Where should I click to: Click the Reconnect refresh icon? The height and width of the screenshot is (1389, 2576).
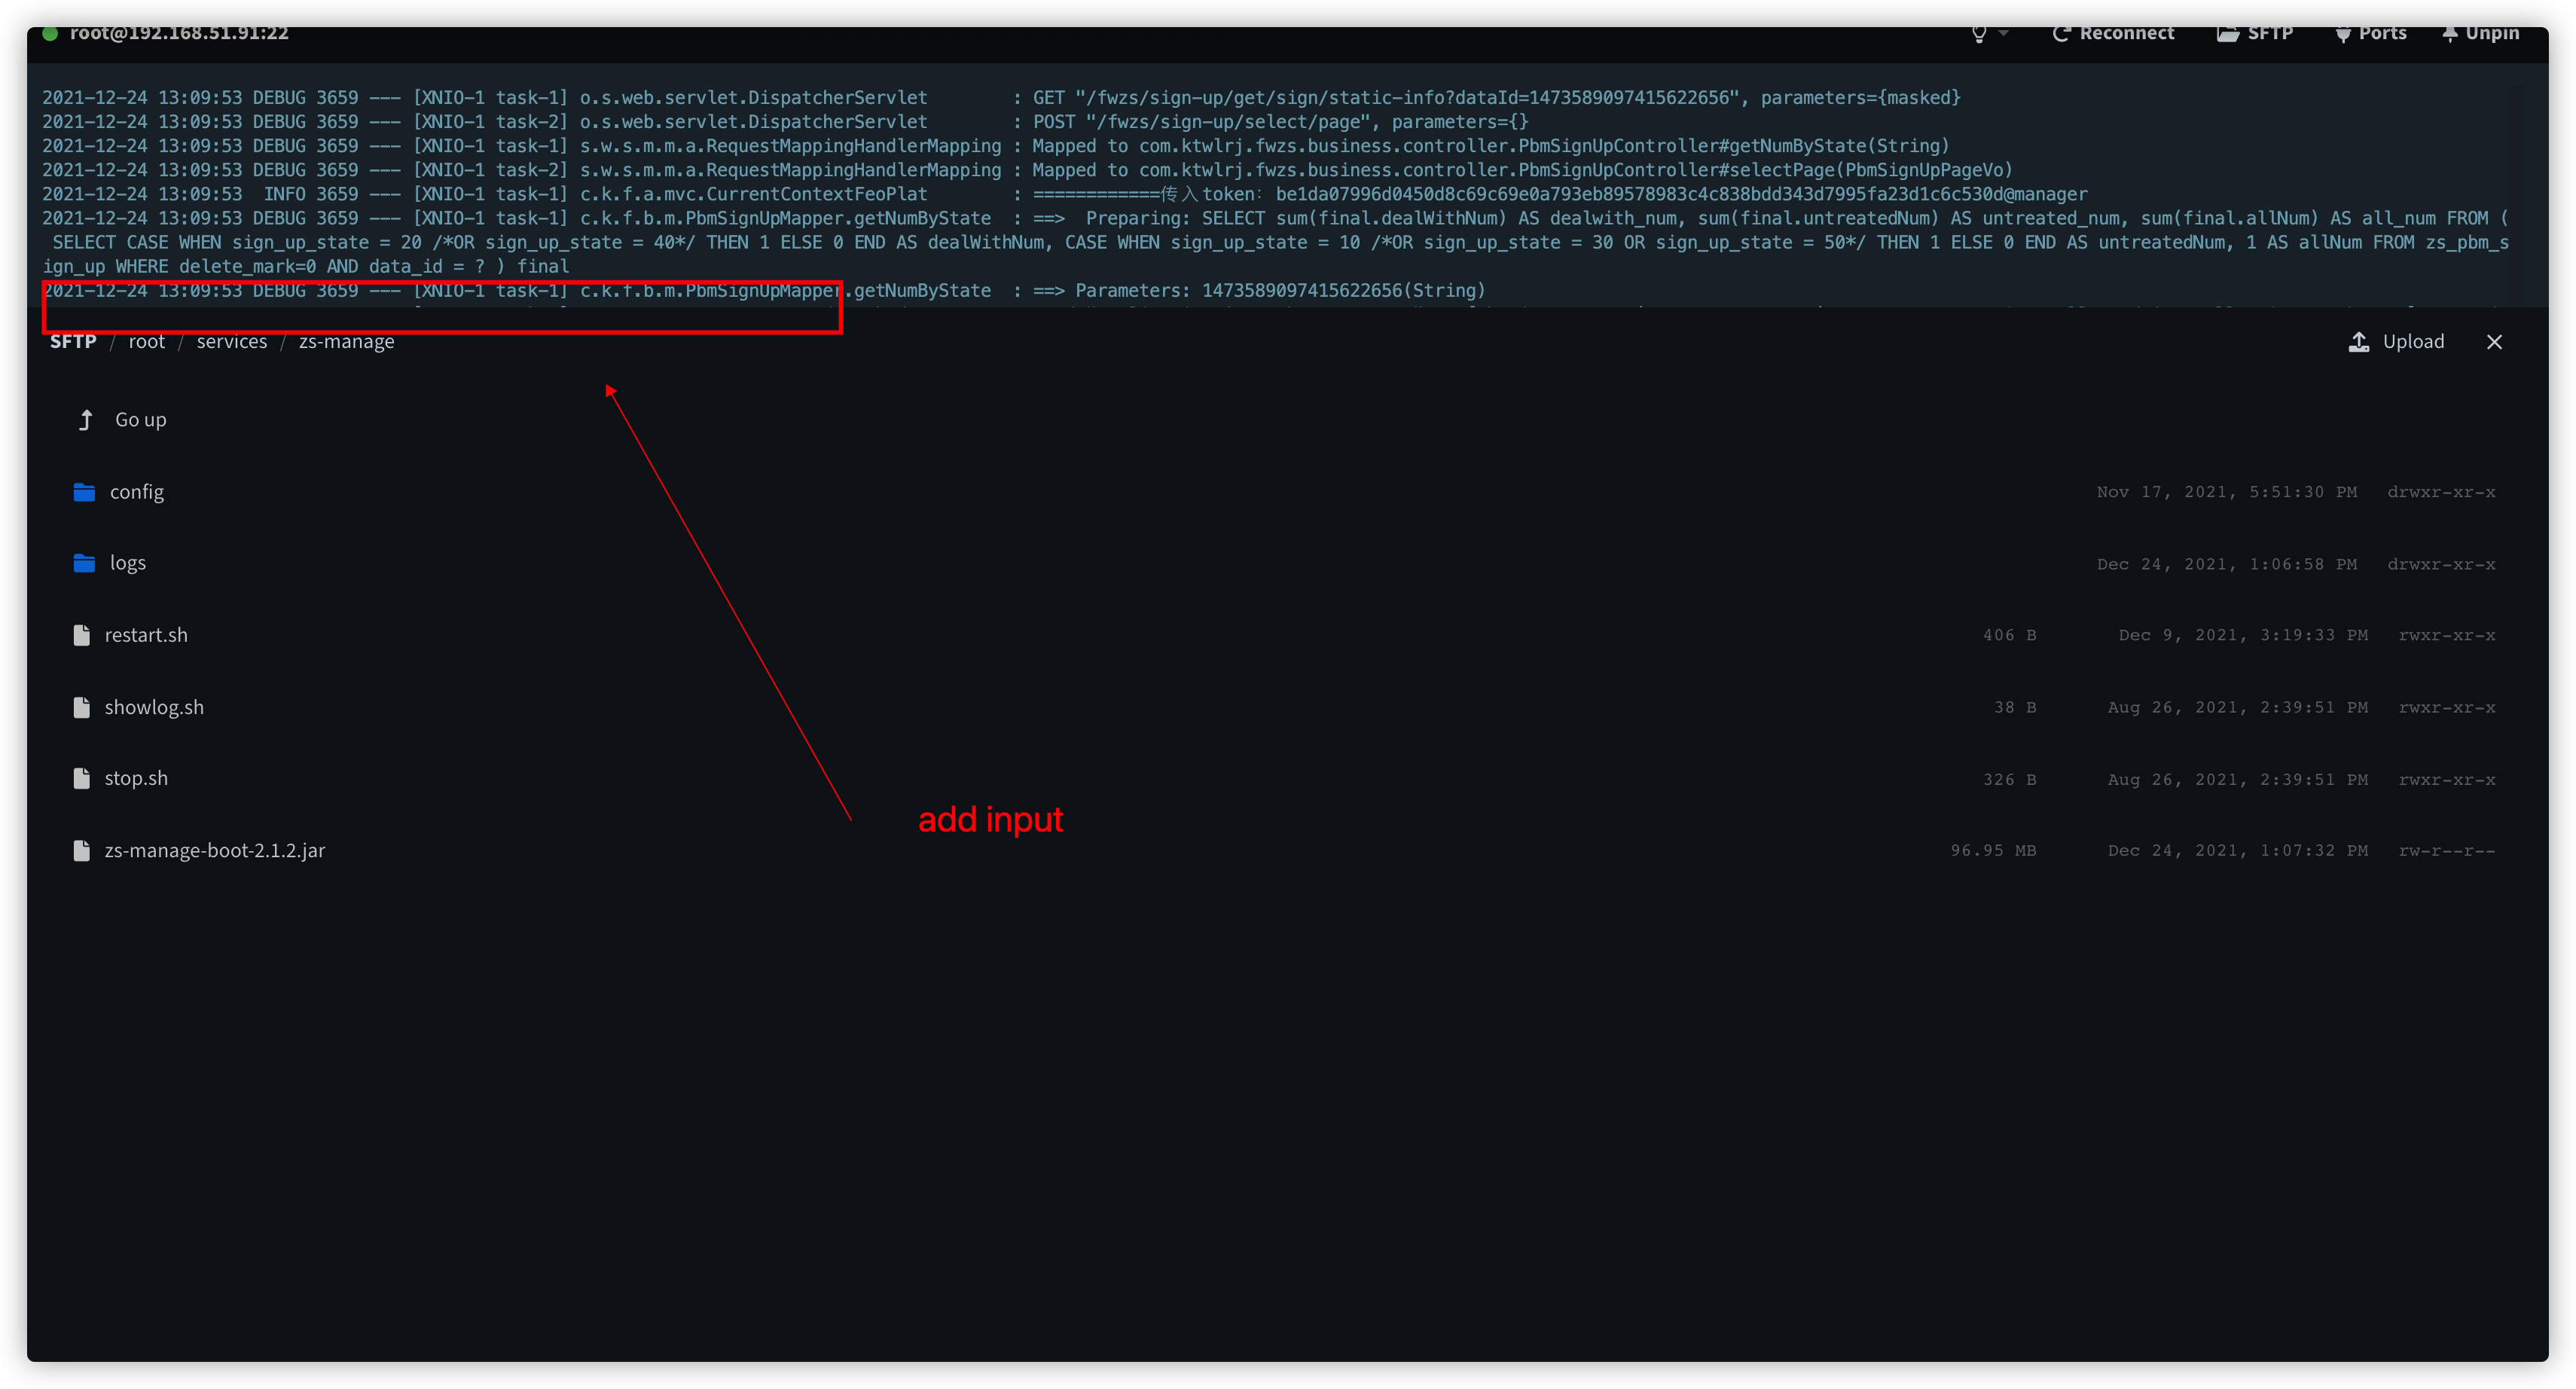click(2062, 33)
